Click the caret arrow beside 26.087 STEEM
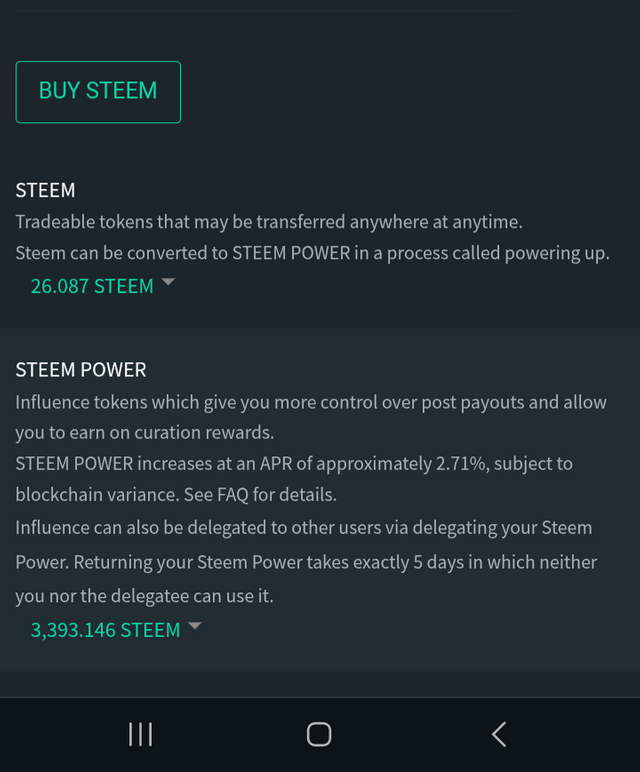 pyautogui.click(x=168, y=282)
